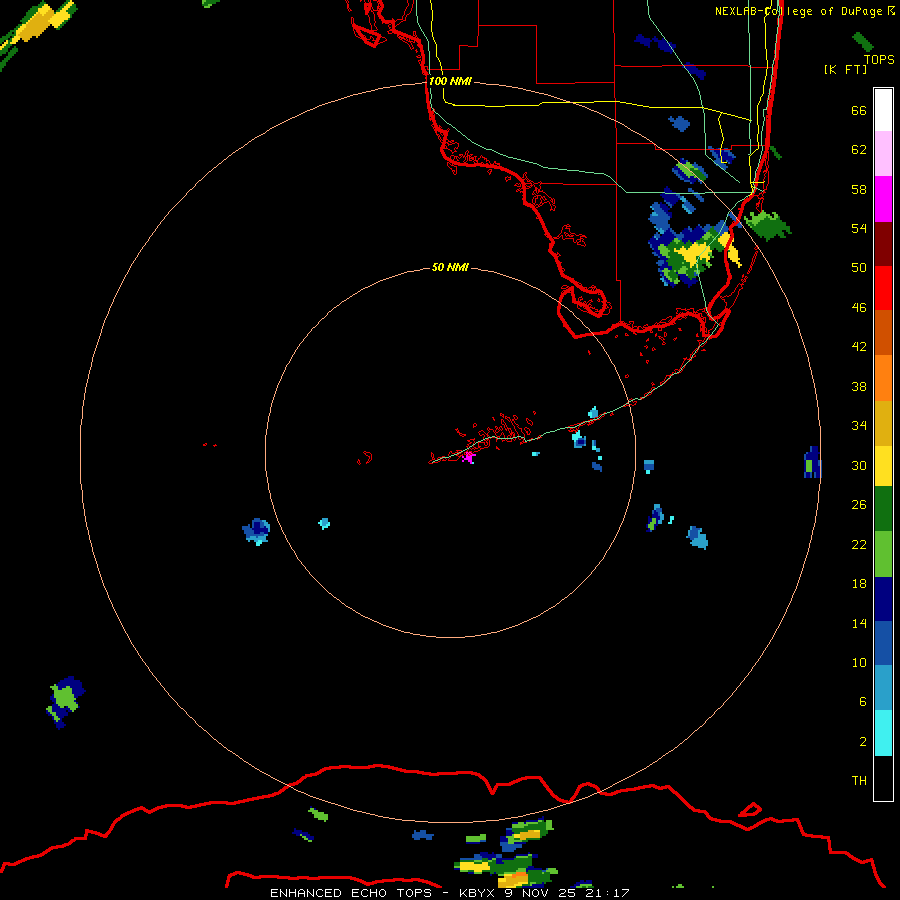The width and height of the screenshot is (900, 900).
Task: Click the "50 NMI" range ring label
Action: click(x=450, y=267)
